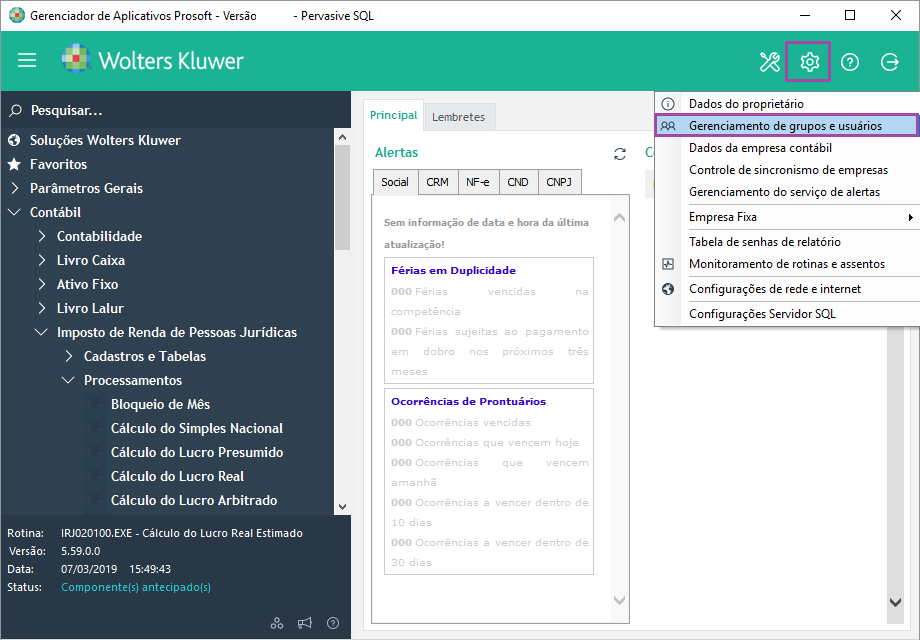Click the Favoritos star icon
The height and width of the screenshot is (640, 920).
(x=15, y=164)
